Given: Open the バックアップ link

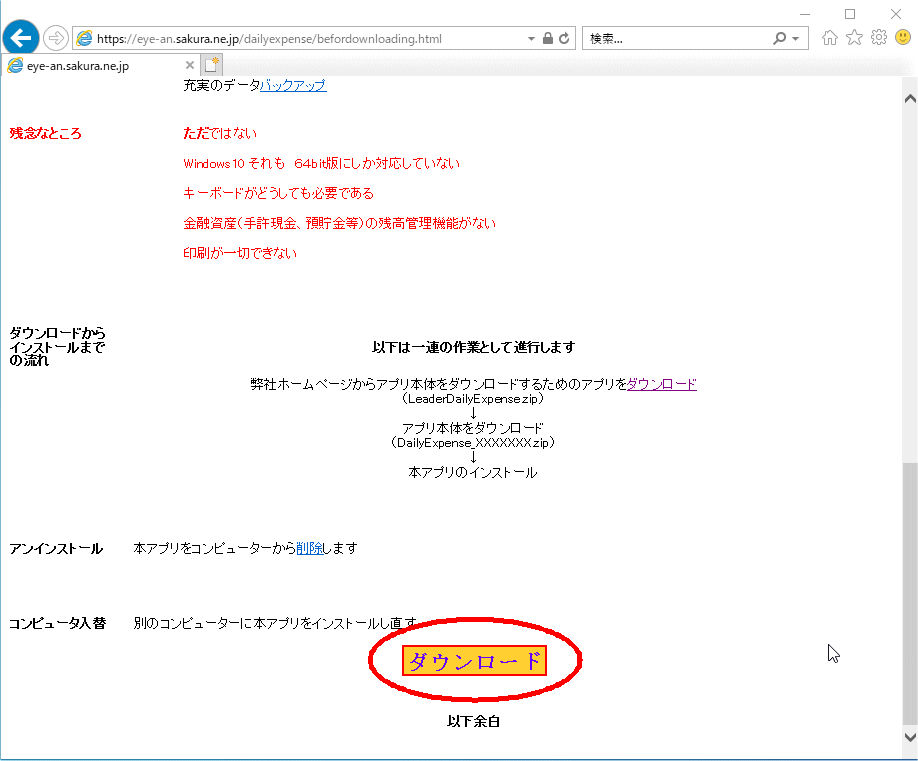Looking at the screenshot, I should [x=293, y=85].
